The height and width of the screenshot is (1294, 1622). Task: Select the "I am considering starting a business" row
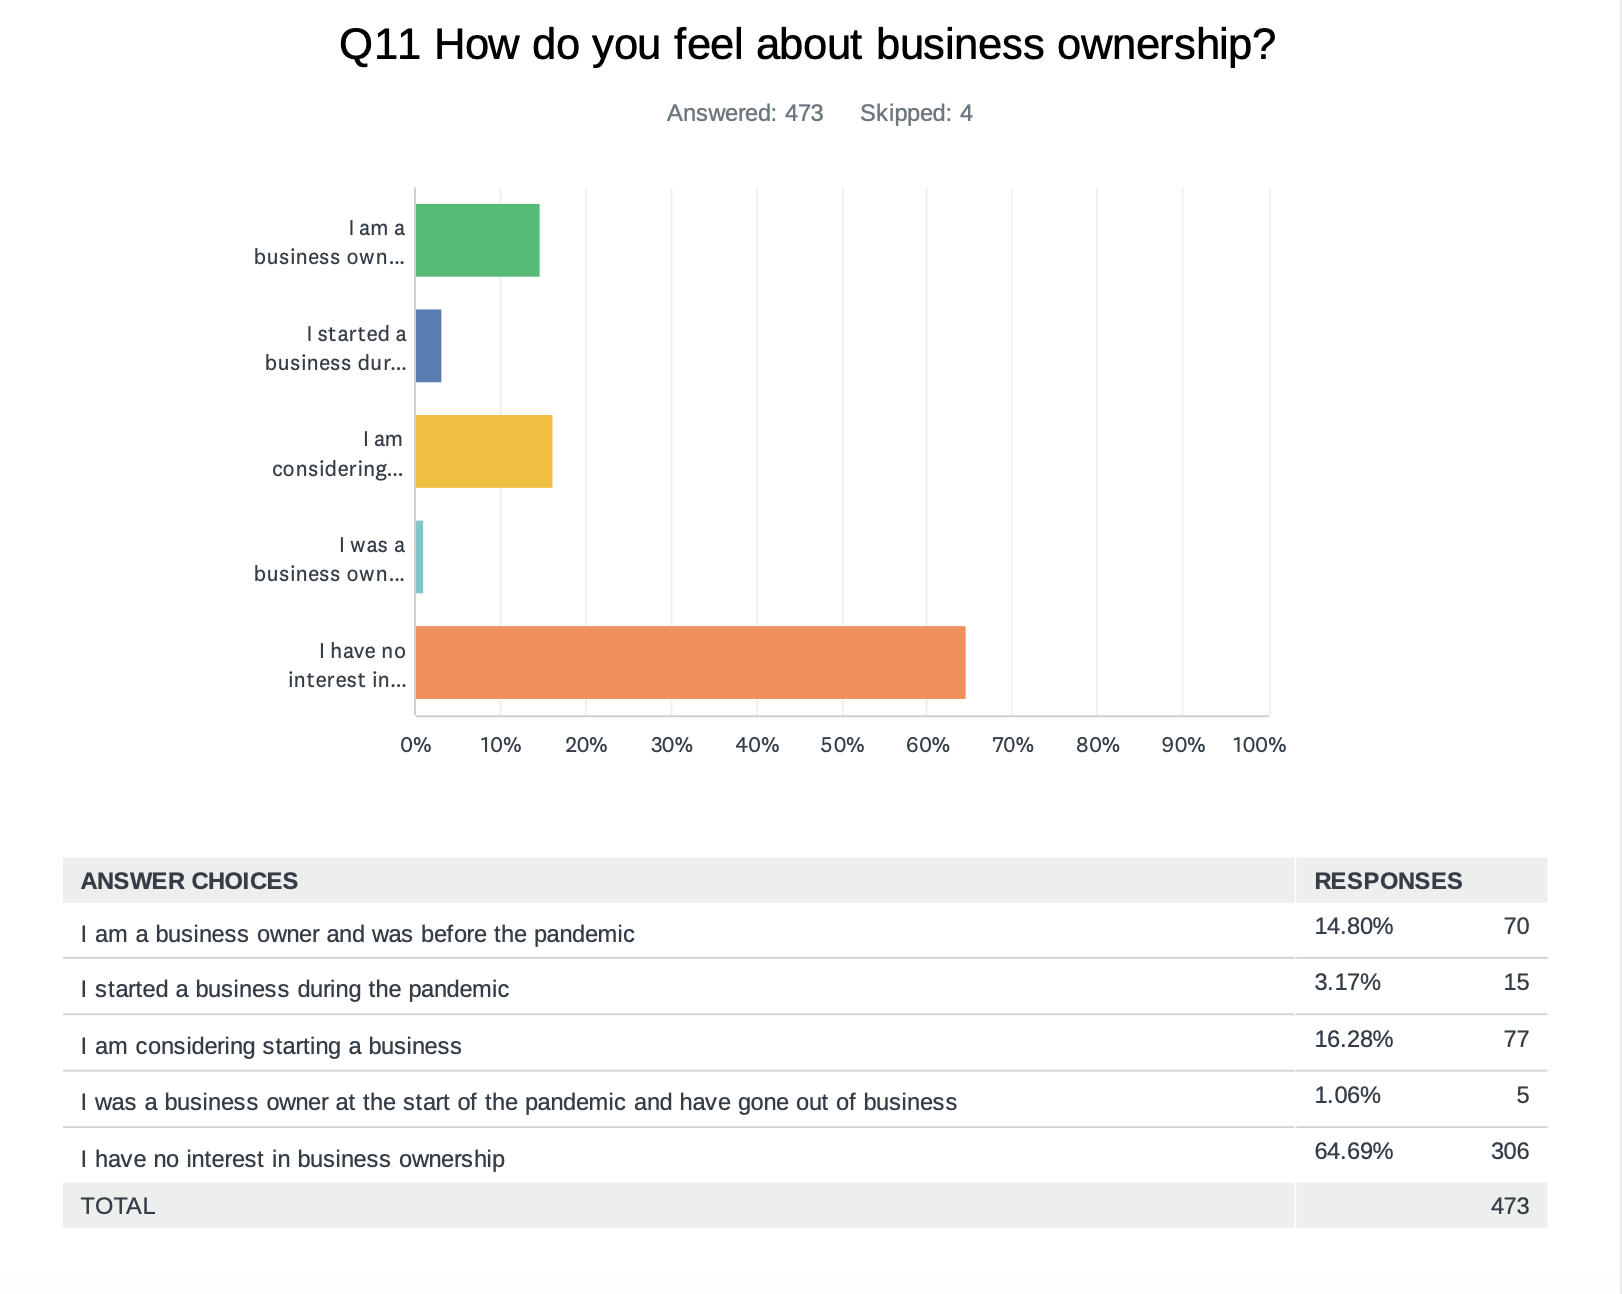point(271,1046)
